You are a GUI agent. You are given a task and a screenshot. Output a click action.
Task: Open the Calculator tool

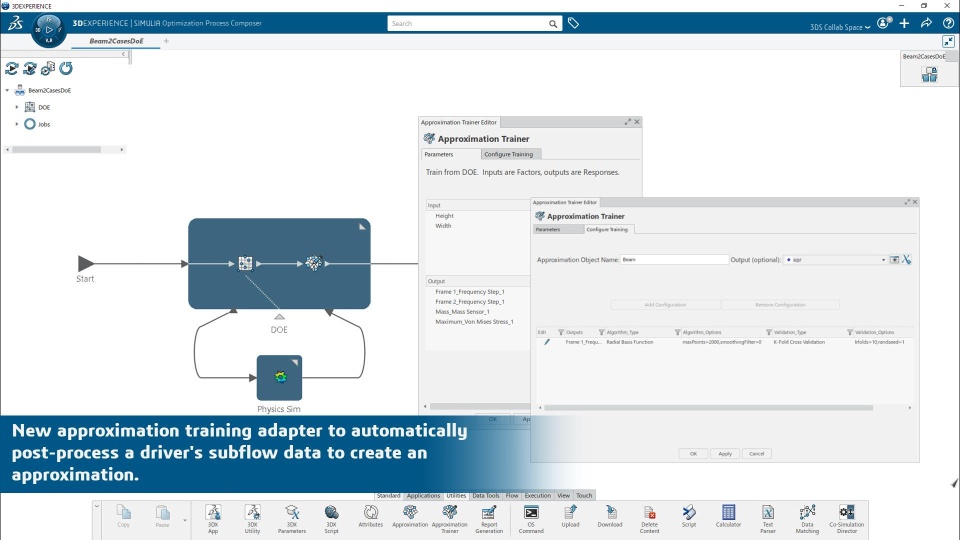728,516
